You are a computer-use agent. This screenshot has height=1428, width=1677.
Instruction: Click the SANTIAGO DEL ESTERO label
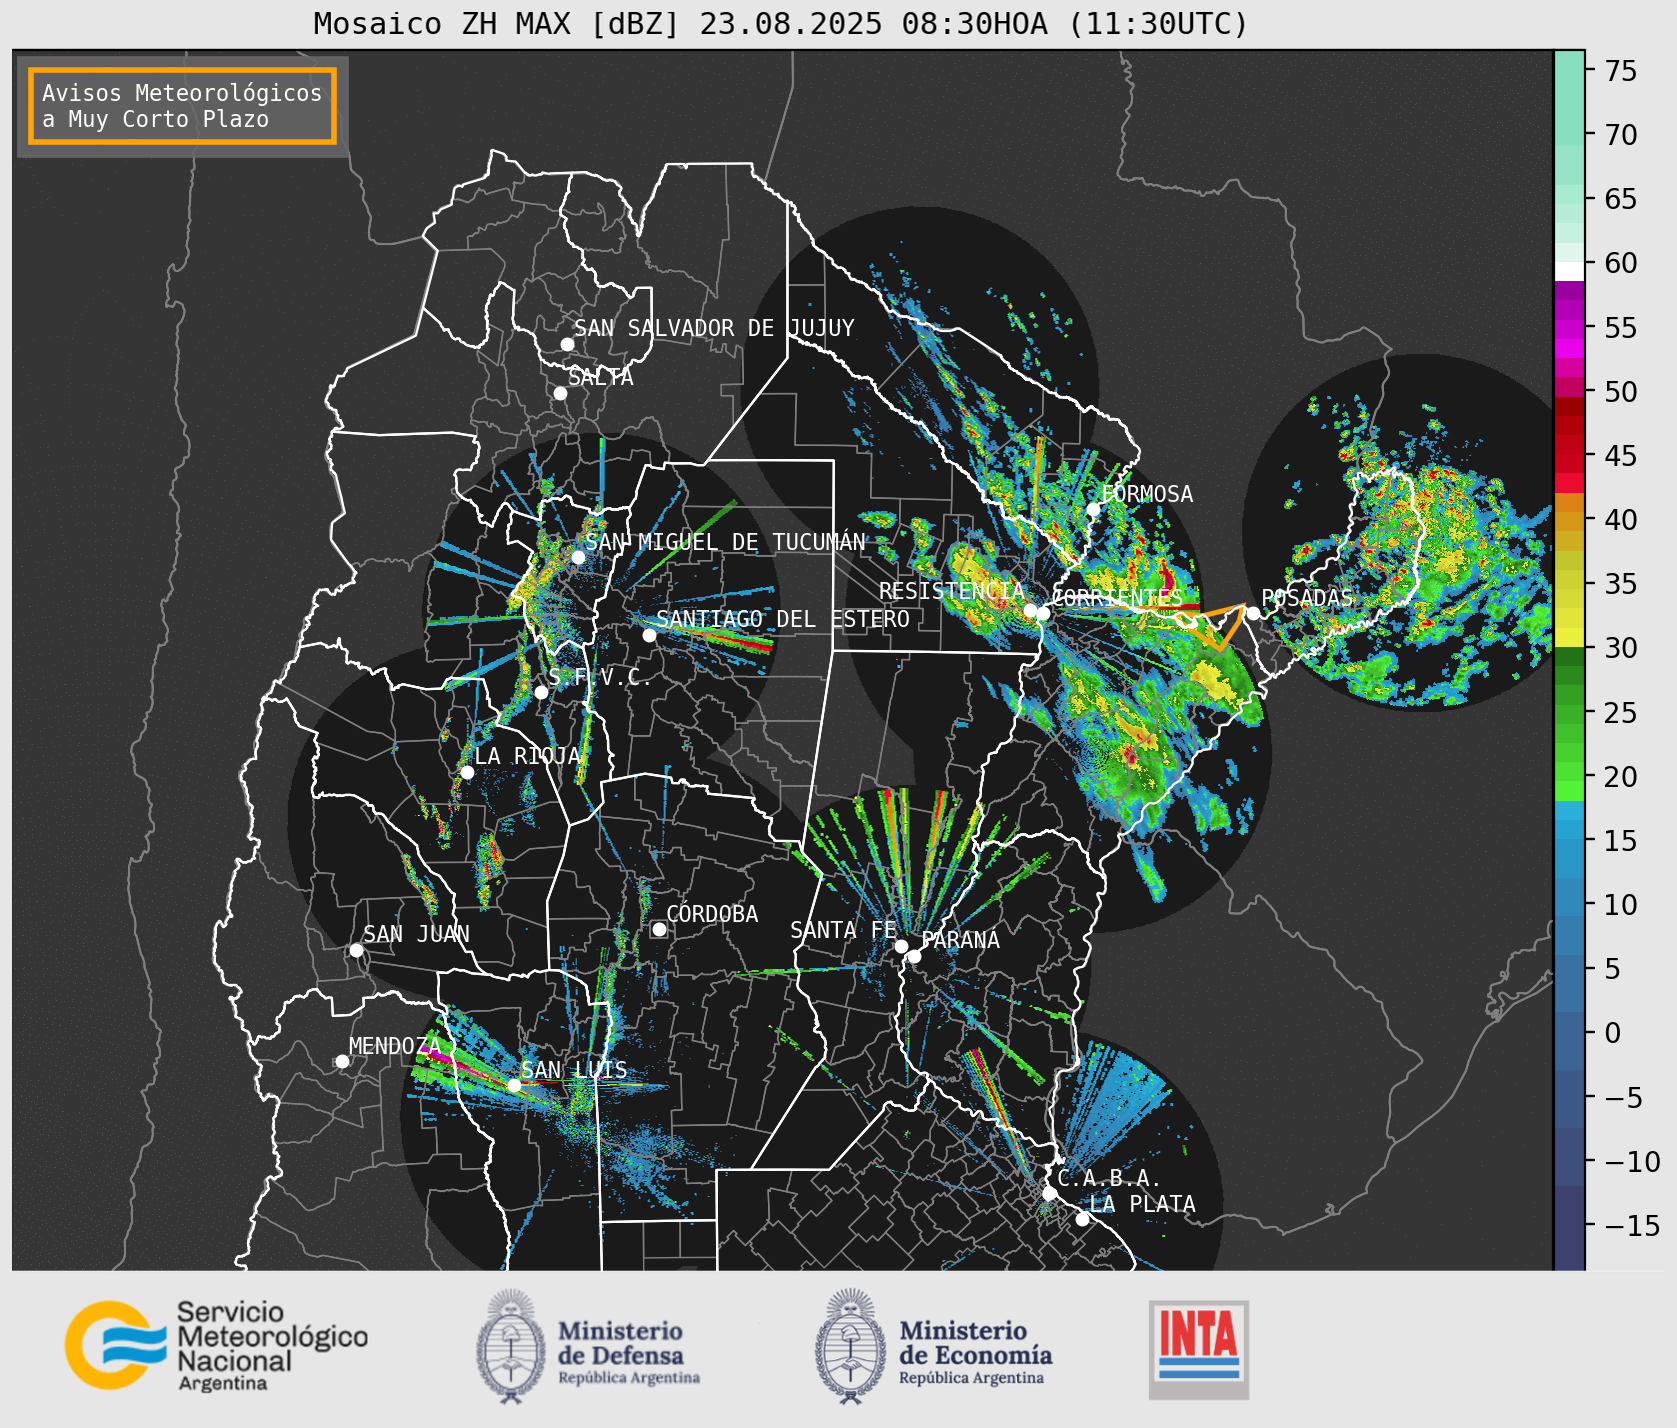pyautogui.click(x=783, y=619)
